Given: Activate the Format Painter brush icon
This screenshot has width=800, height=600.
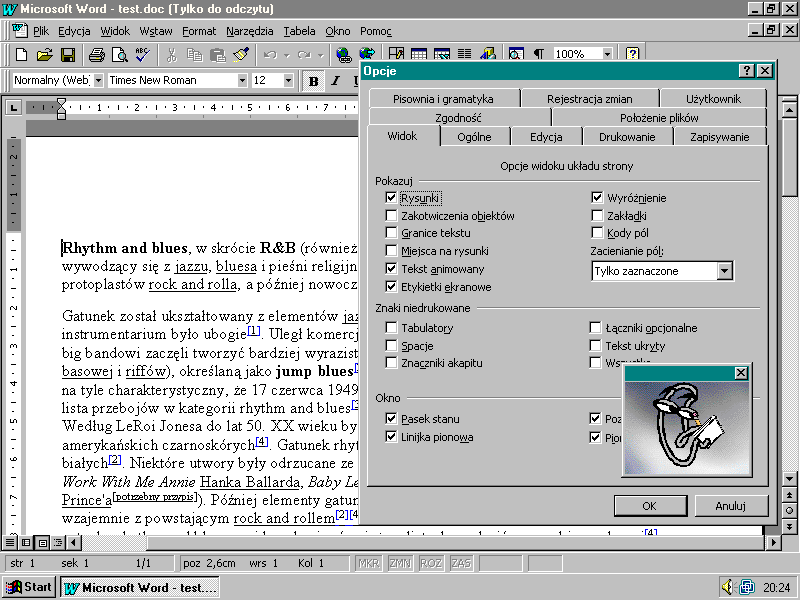Looking at the screenshot, I should tap(241, 54).
